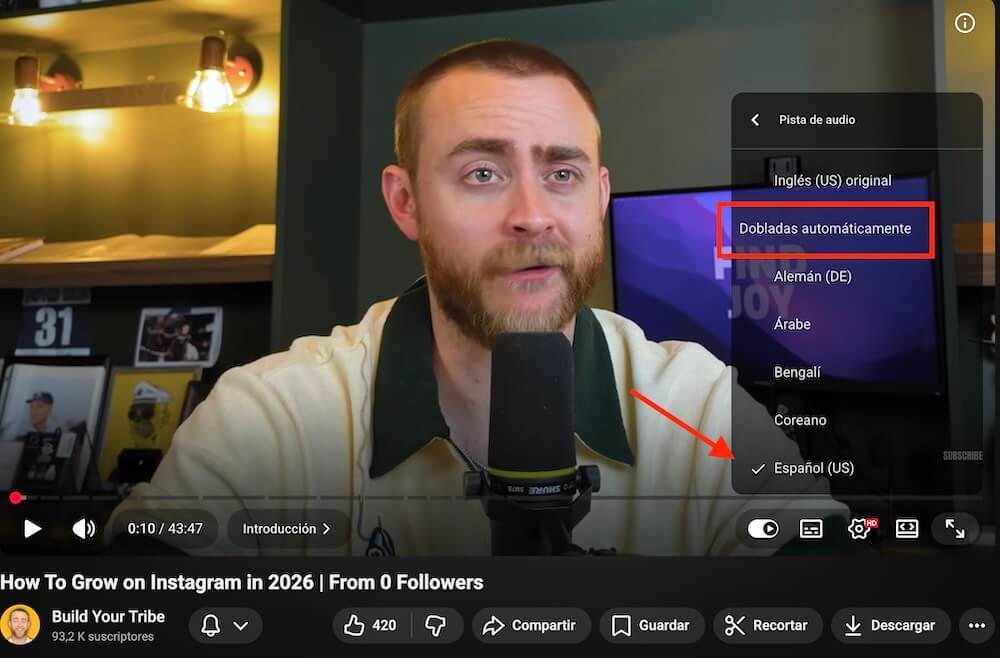Viewport: 1000px width, 658px height.
Task: Choose Inglés (US) original audio track
Action: pyautogui.click(x=832, y=181)
